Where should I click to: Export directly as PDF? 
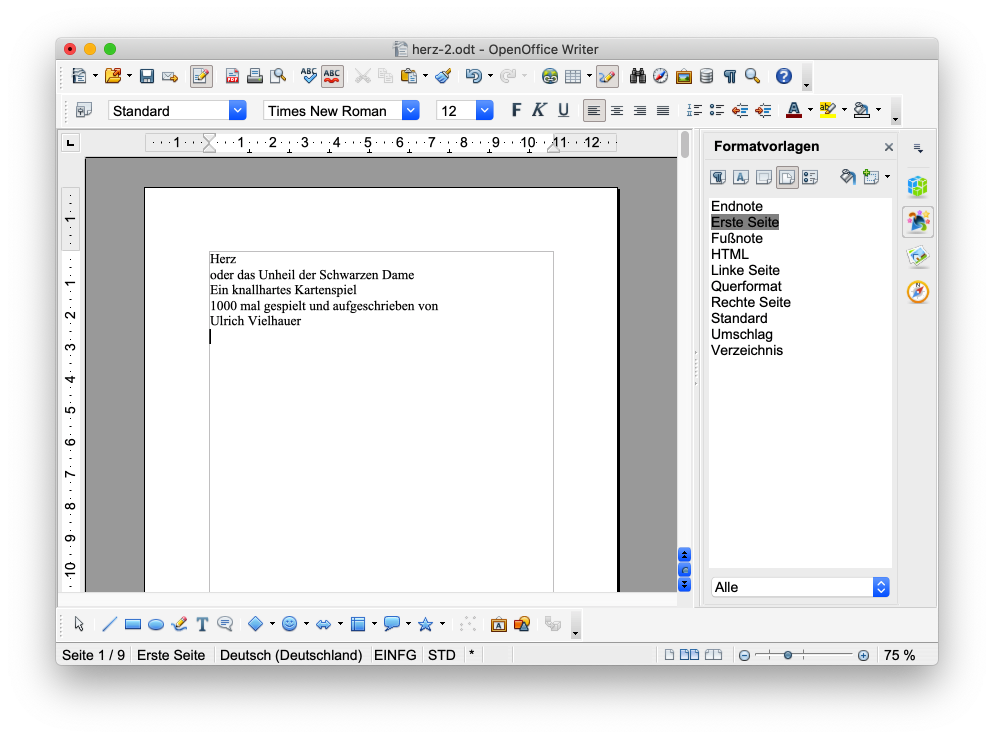pos(232,76)
